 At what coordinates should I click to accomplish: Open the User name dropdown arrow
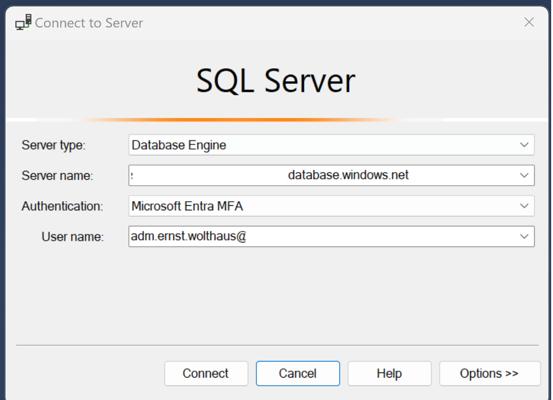pyautogui.click(x=524, y=236)
